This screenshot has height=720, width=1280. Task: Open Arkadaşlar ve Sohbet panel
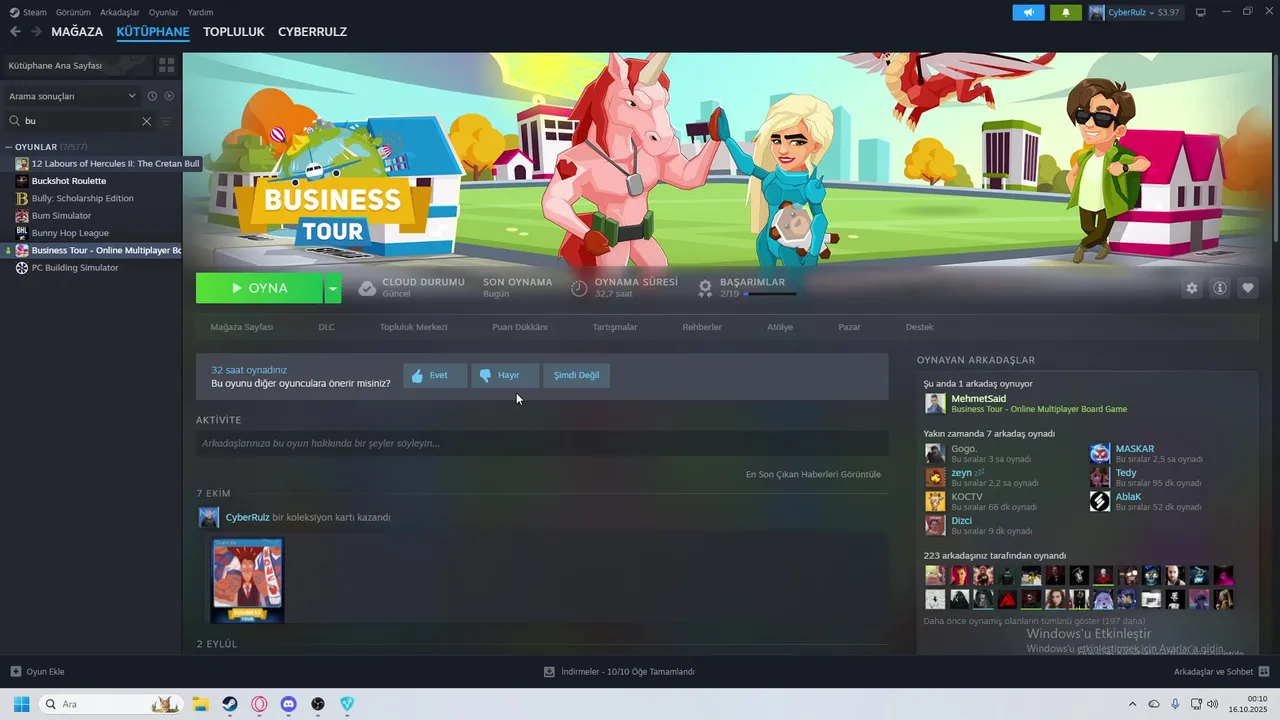[1221, 672]
